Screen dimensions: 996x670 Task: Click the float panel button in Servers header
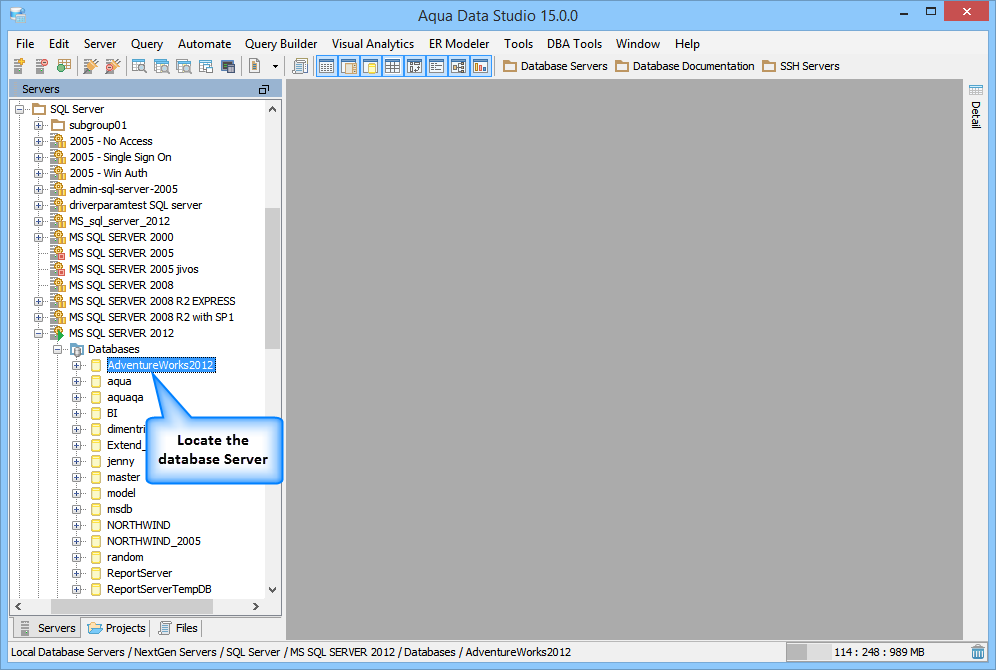tap(264, 90)
